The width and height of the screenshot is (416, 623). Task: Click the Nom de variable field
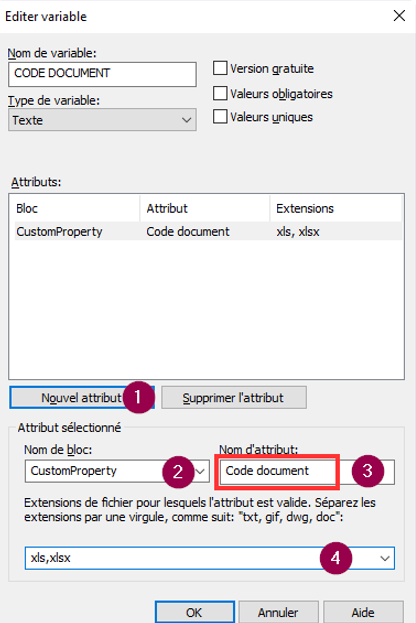point(102,74)
